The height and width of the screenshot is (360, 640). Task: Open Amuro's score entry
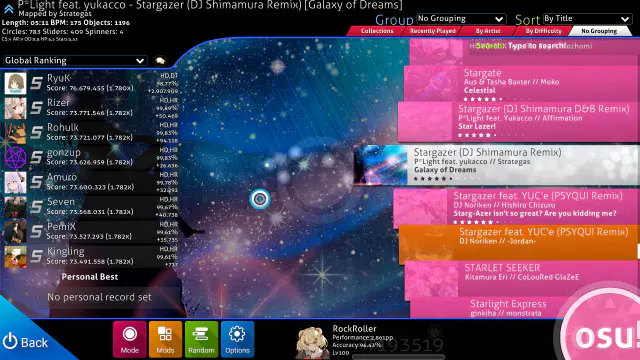(x=91, y=182)
